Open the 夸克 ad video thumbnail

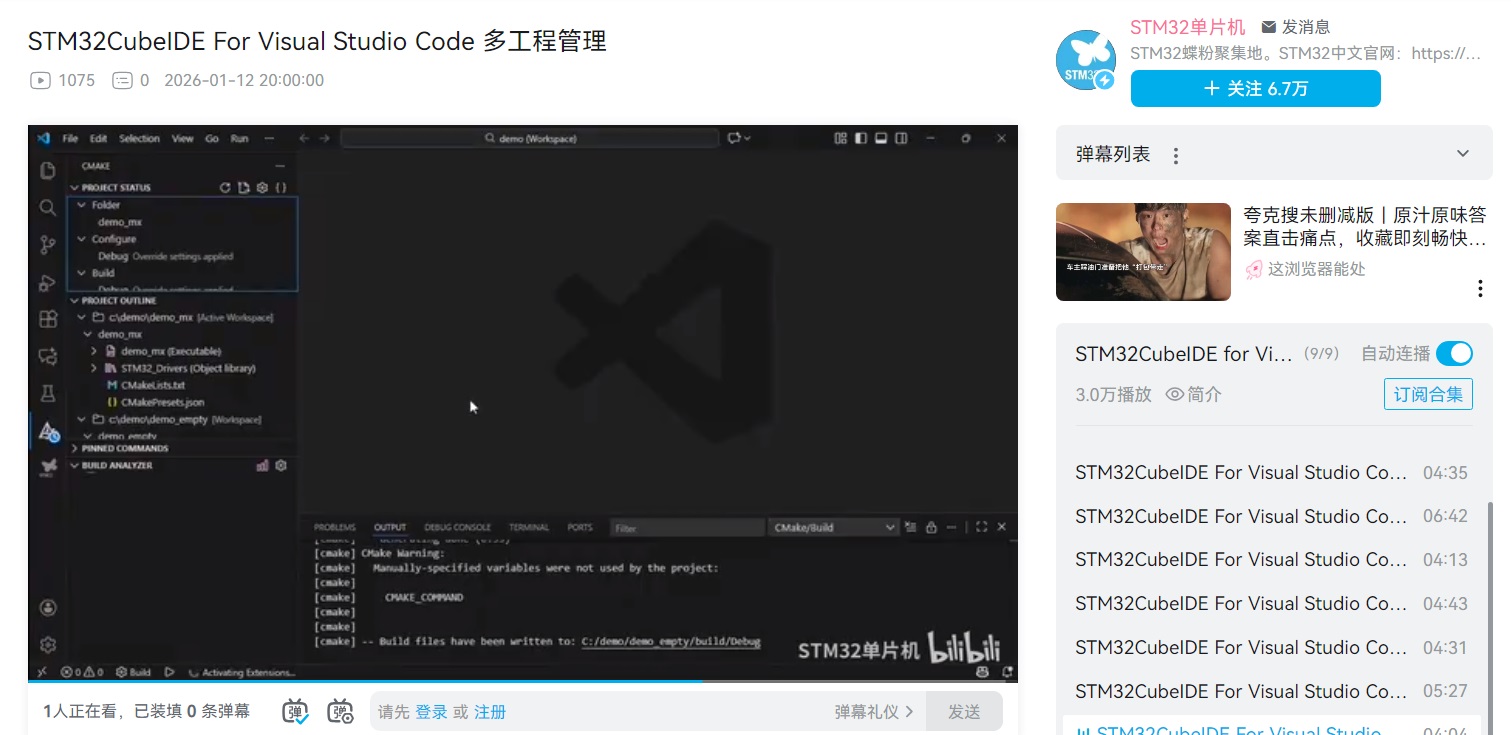[x=1143, y=252]
